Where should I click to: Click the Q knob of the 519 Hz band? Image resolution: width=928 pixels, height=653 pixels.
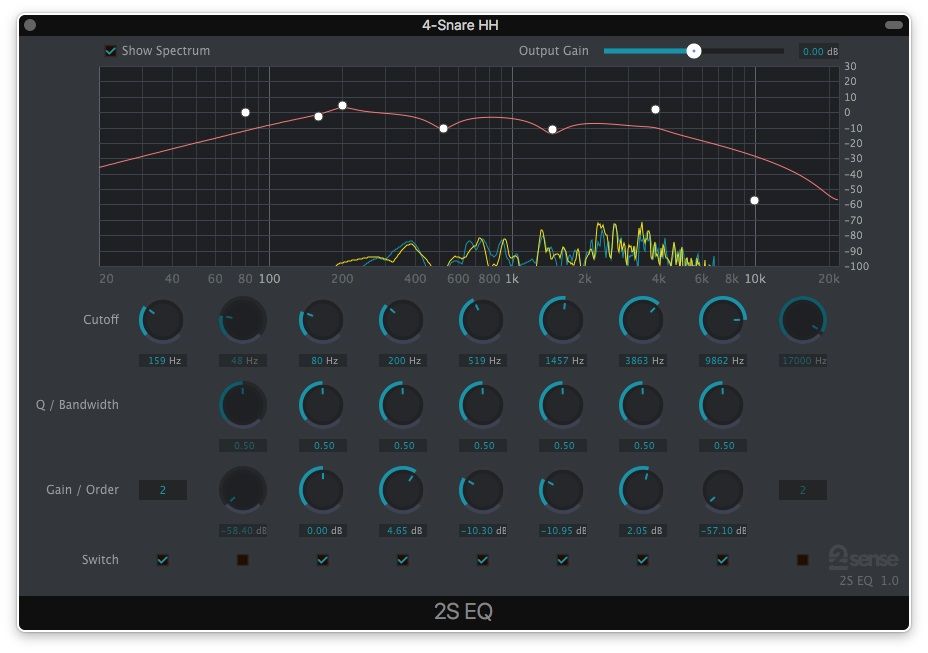click(481, 405)
